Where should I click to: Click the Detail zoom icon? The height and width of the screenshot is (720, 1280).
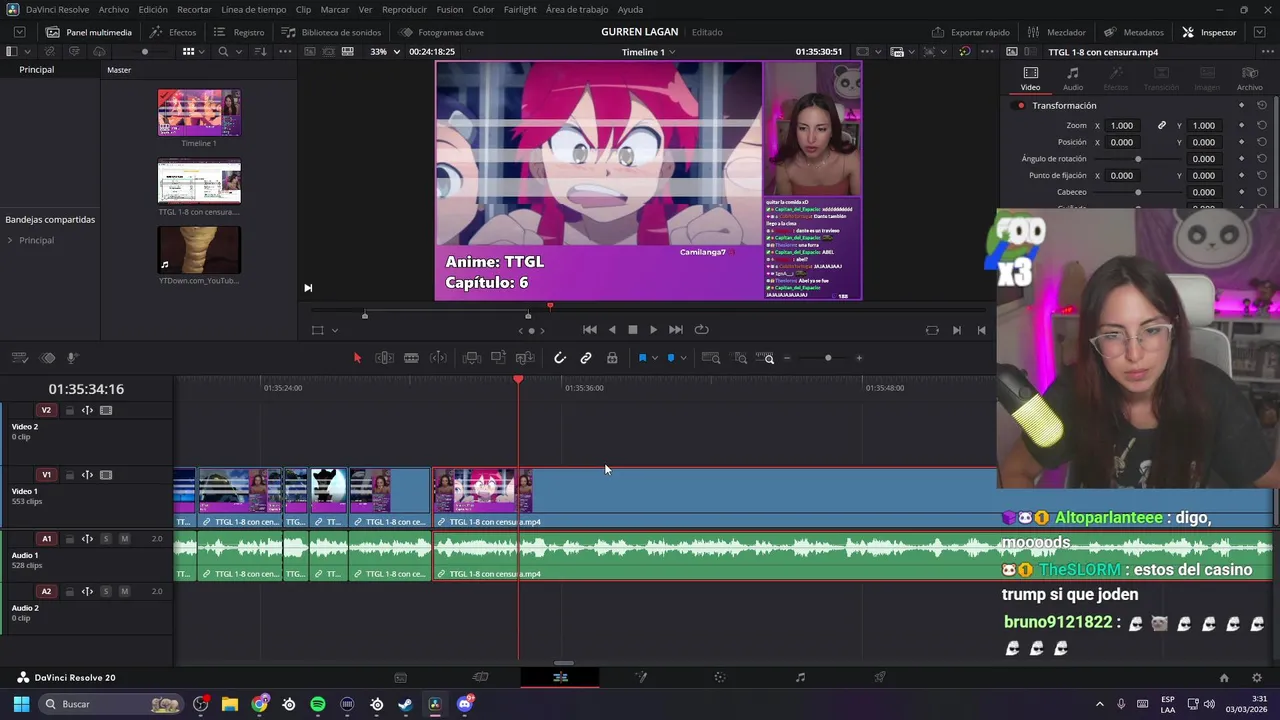[740, 358]
